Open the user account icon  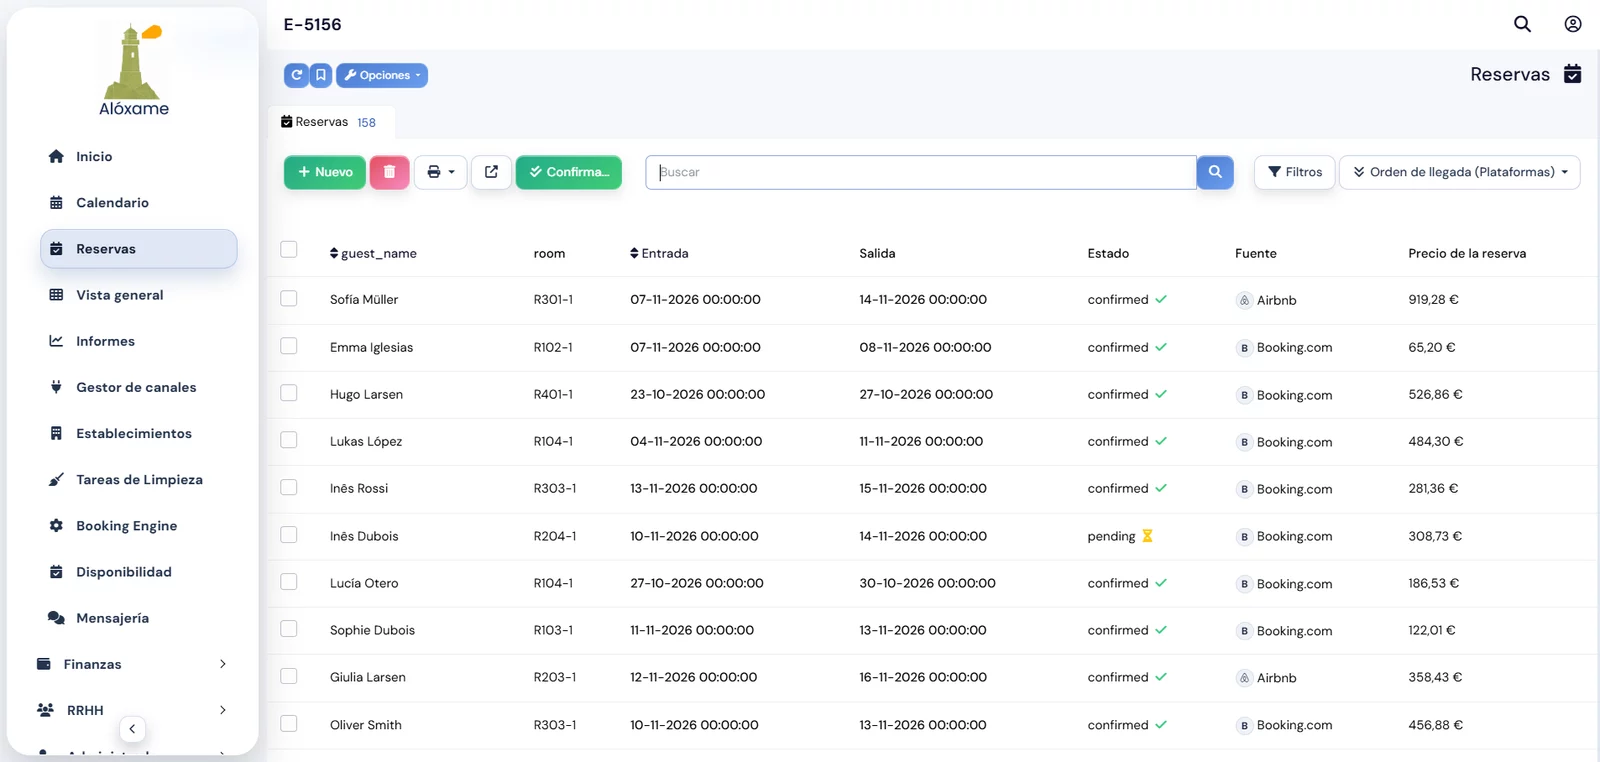click(x=1573, y=24)
